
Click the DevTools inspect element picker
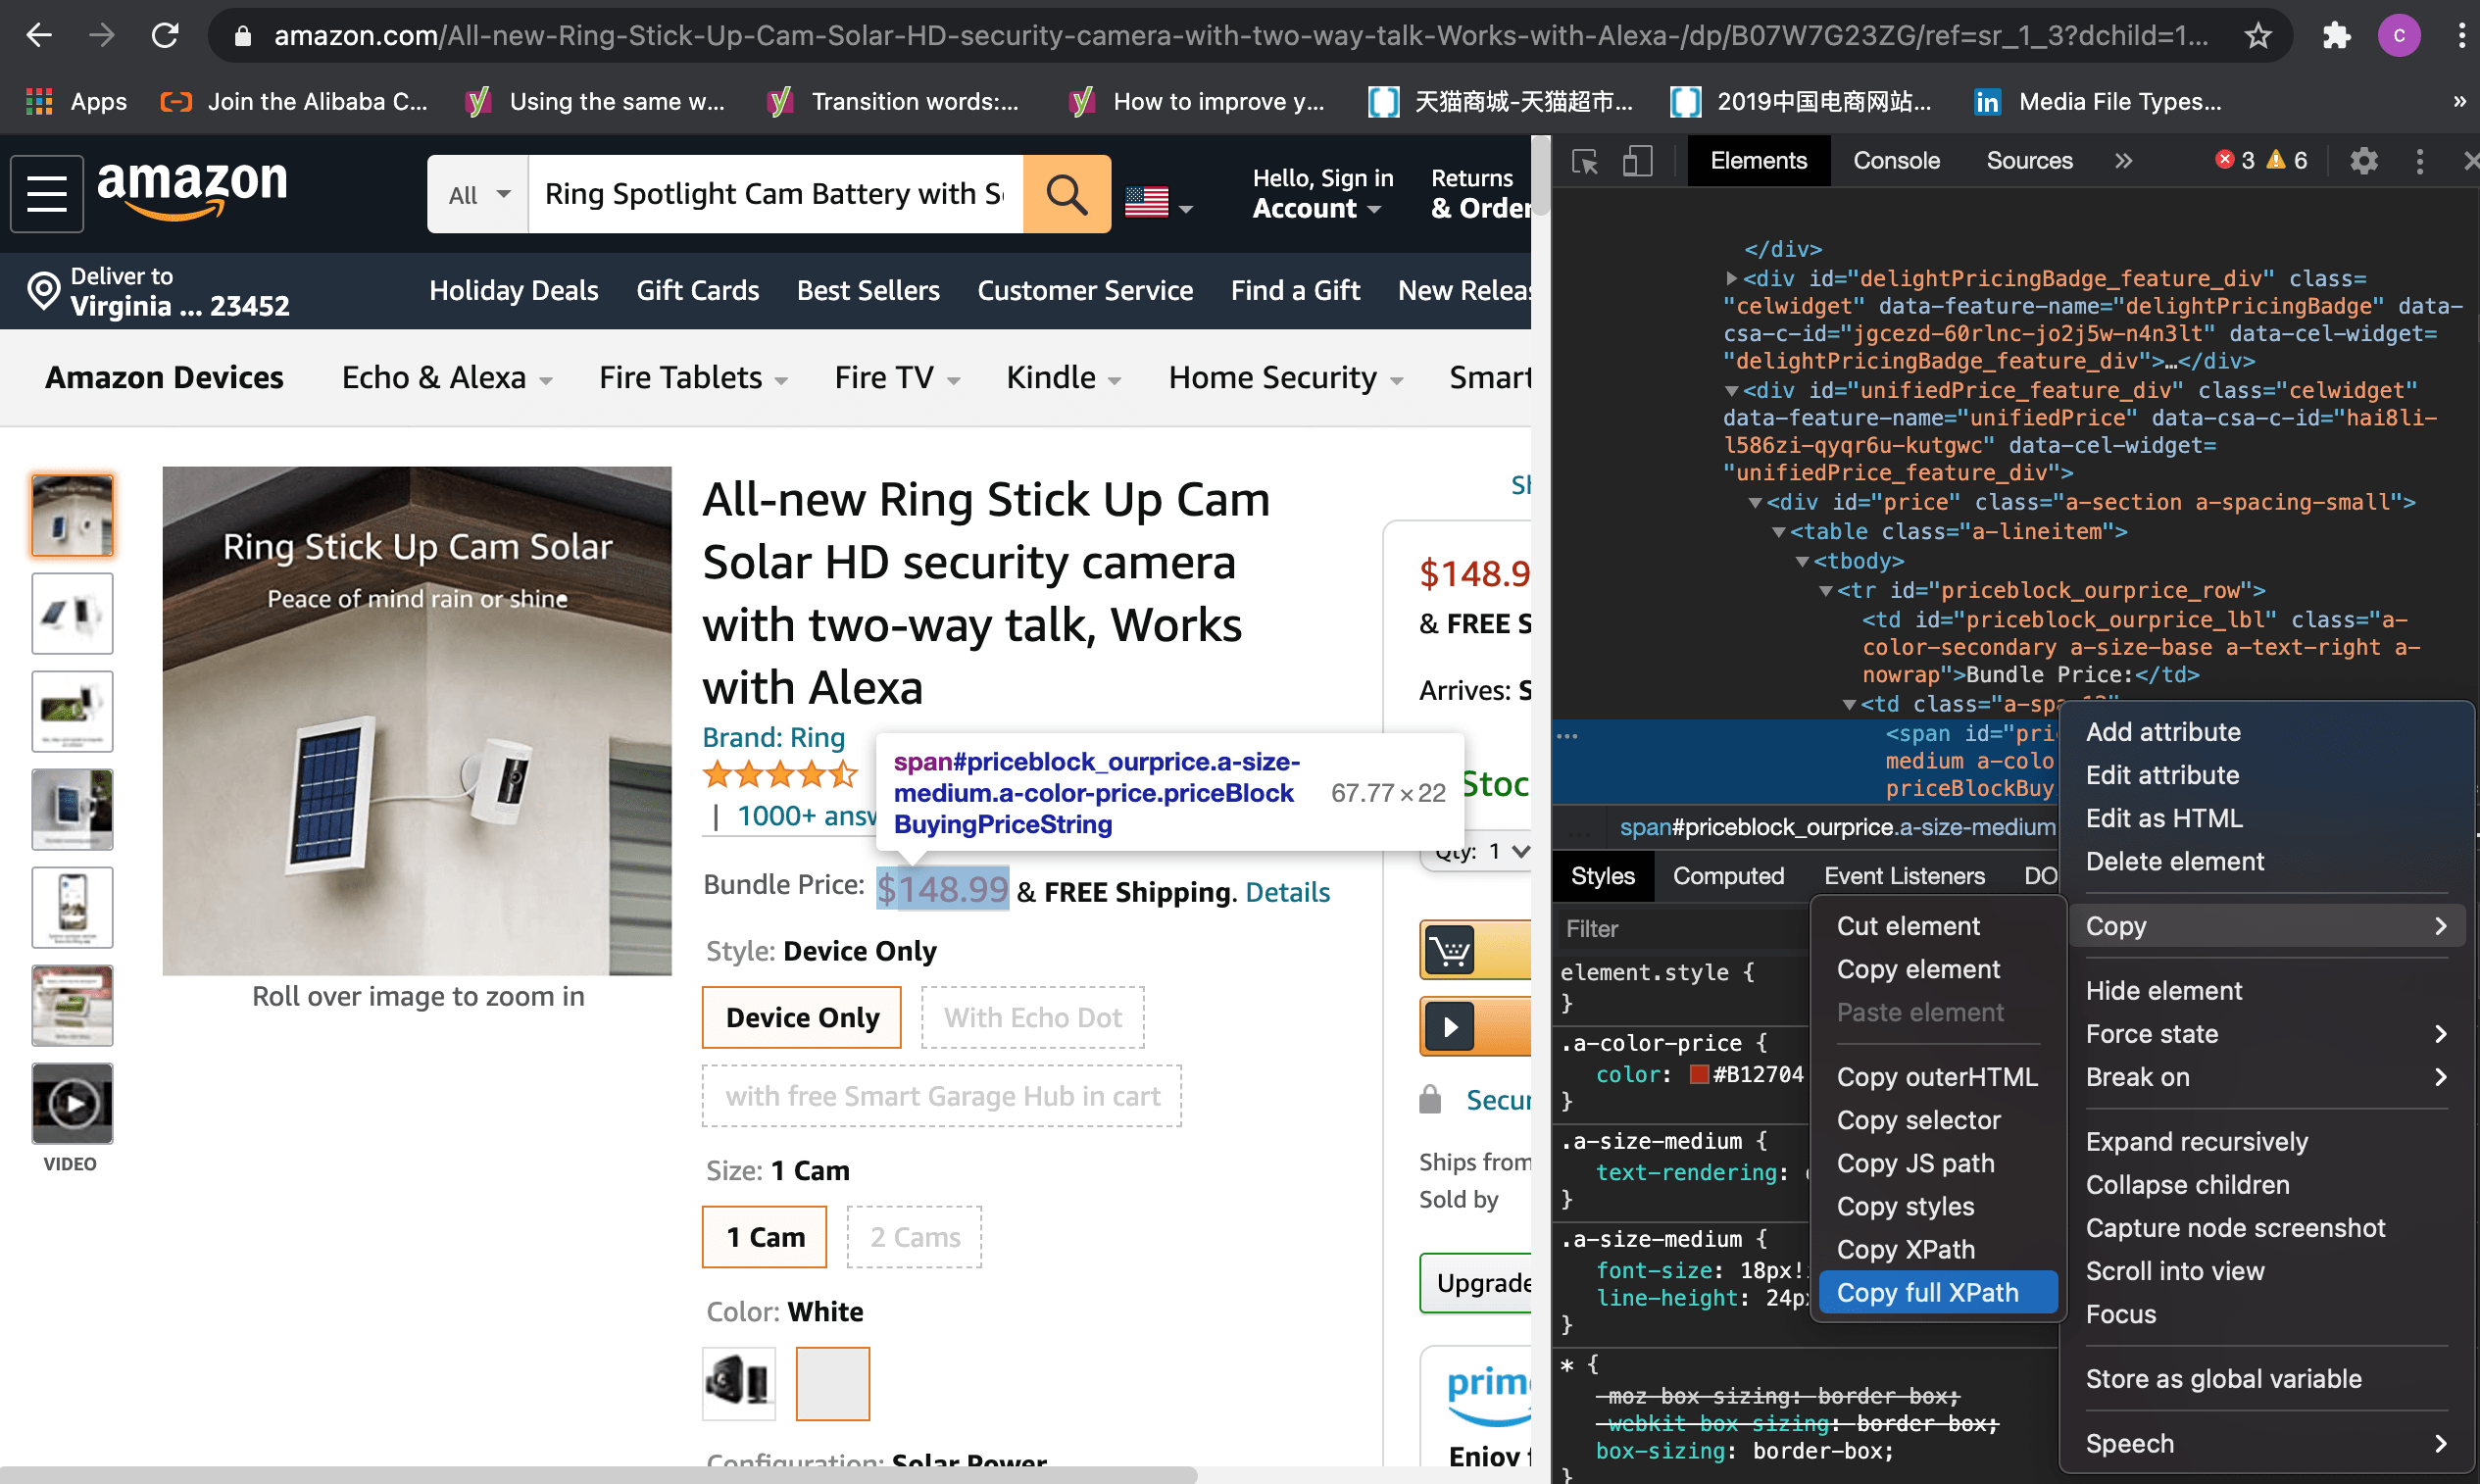[1585, 161]
